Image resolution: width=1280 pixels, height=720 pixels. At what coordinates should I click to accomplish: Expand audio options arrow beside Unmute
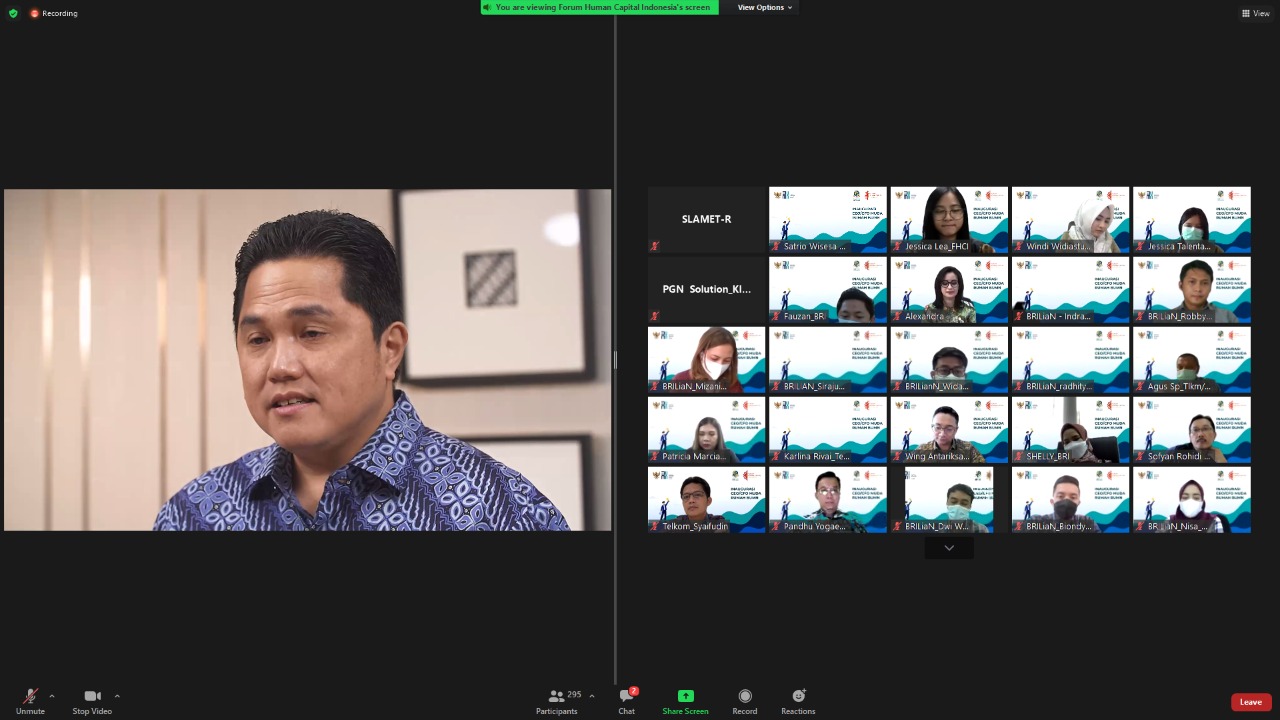[52, 696]
